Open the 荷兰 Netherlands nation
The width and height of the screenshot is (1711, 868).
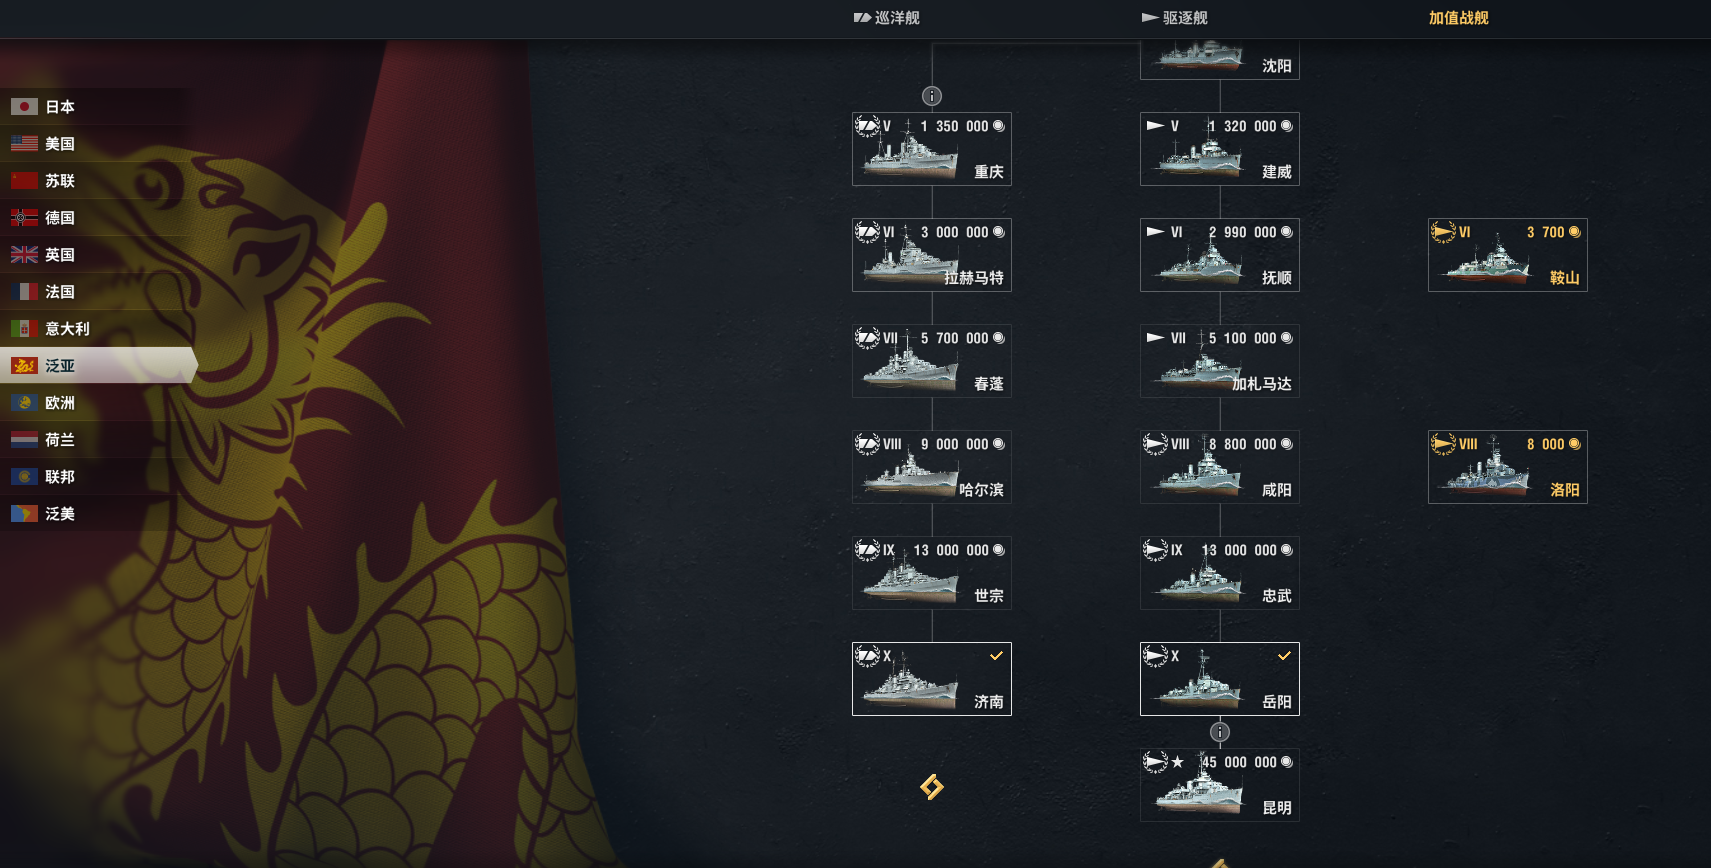point(96,439)
